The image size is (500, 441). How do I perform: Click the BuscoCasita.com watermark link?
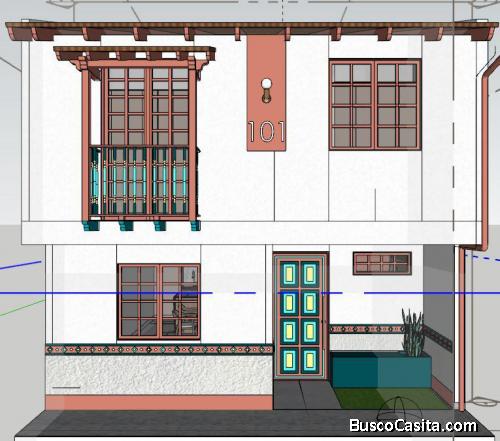point(413,426)
